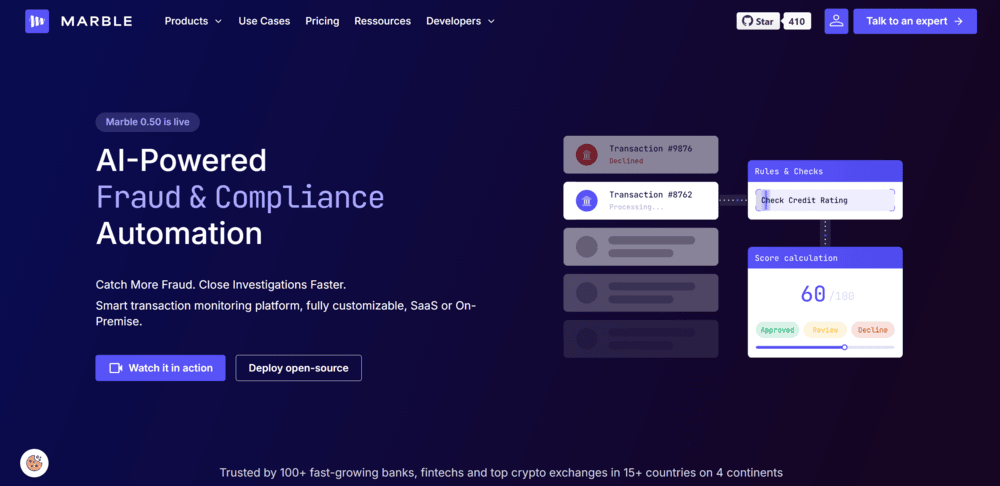Viewport: 1000px width, 486px height.
Task: Open the 410 star count link
Action: [x=797, y=21]
